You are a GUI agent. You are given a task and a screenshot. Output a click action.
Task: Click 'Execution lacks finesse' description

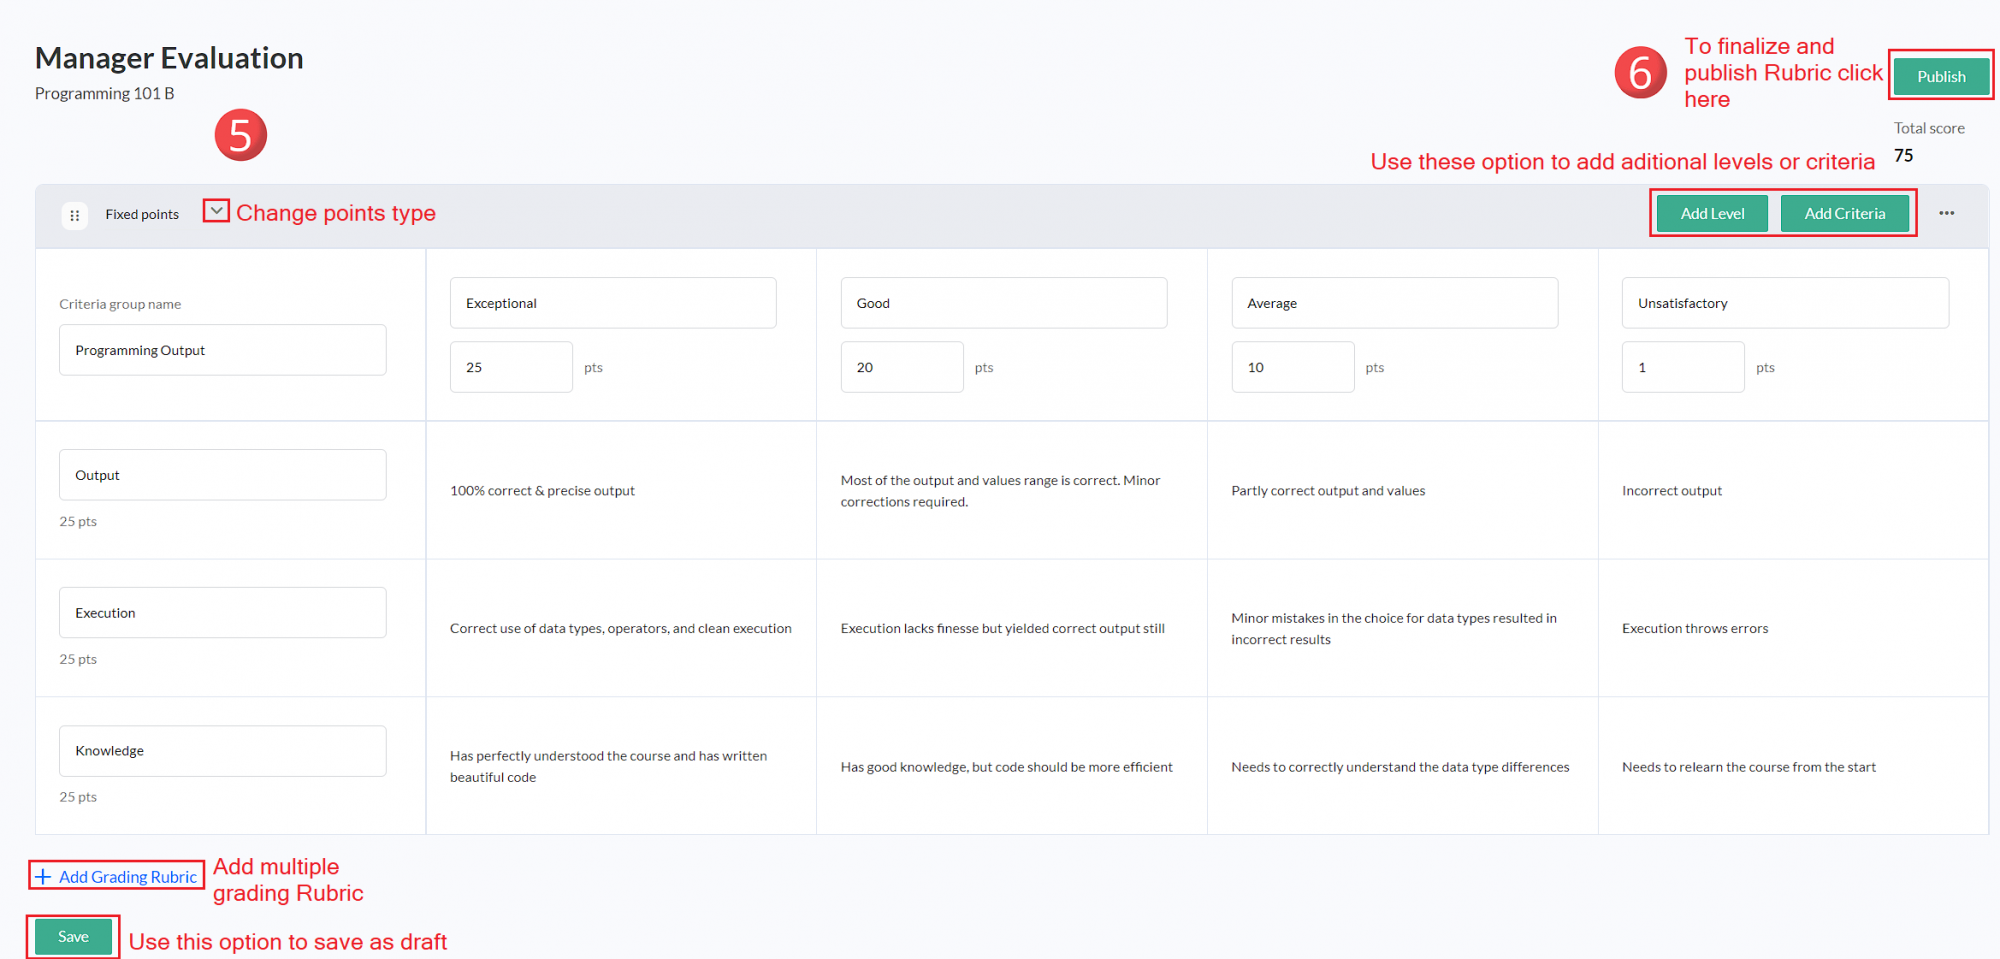coord(1003,629)
